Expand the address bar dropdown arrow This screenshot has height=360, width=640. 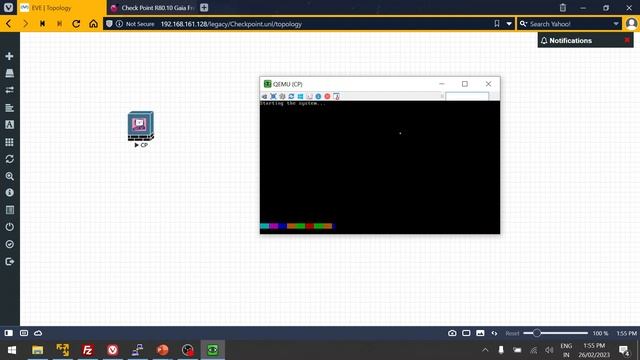point(509,24)
